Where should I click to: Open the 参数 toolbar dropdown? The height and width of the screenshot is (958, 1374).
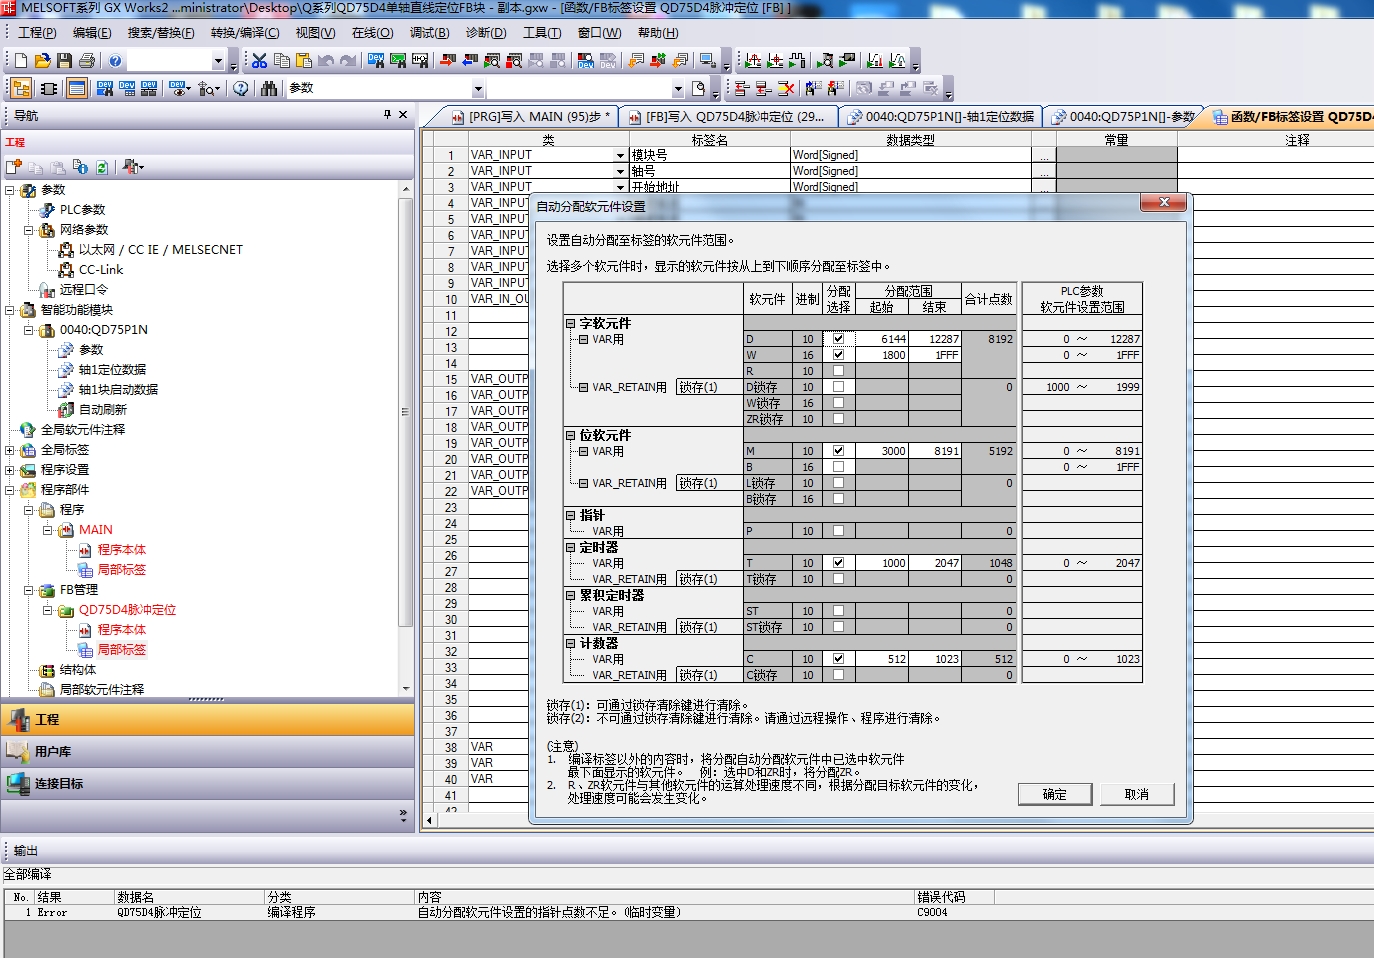coord(478,89)
